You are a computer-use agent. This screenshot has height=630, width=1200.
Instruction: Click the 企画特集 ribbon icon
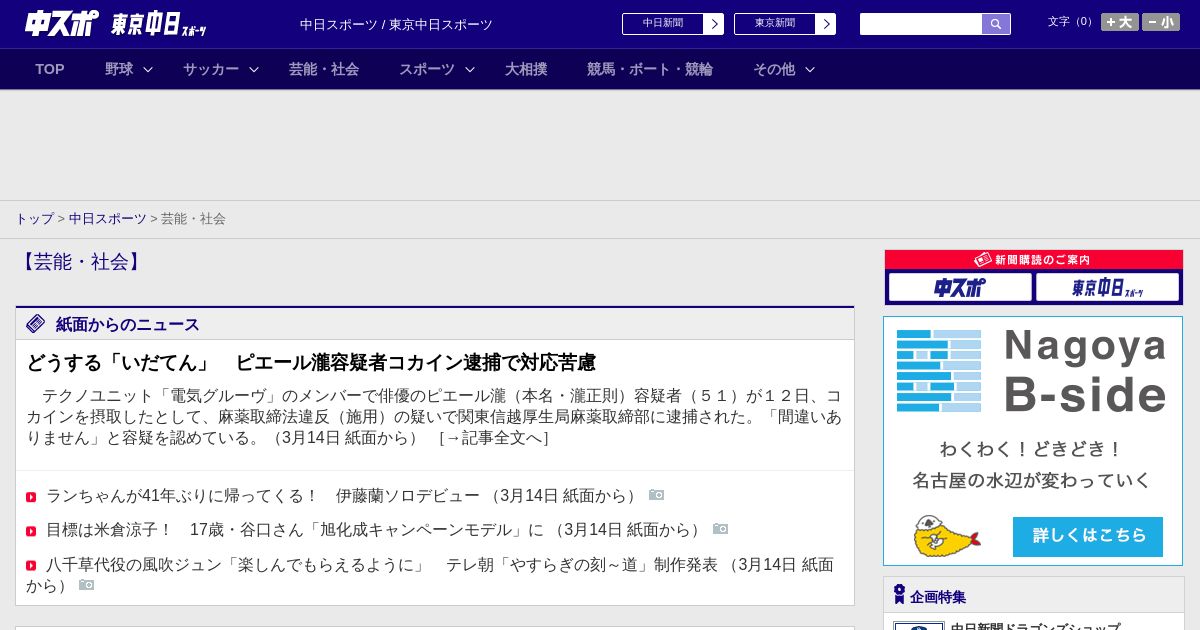[x=899, y=595]
